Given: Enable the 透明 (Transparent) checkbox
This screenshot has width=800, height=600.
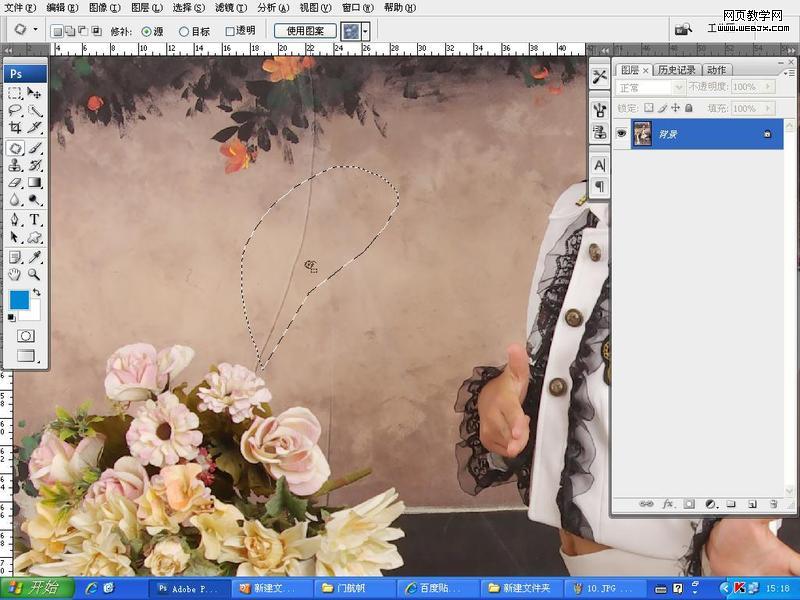Looking at the screenshot, I should [228, 31].
